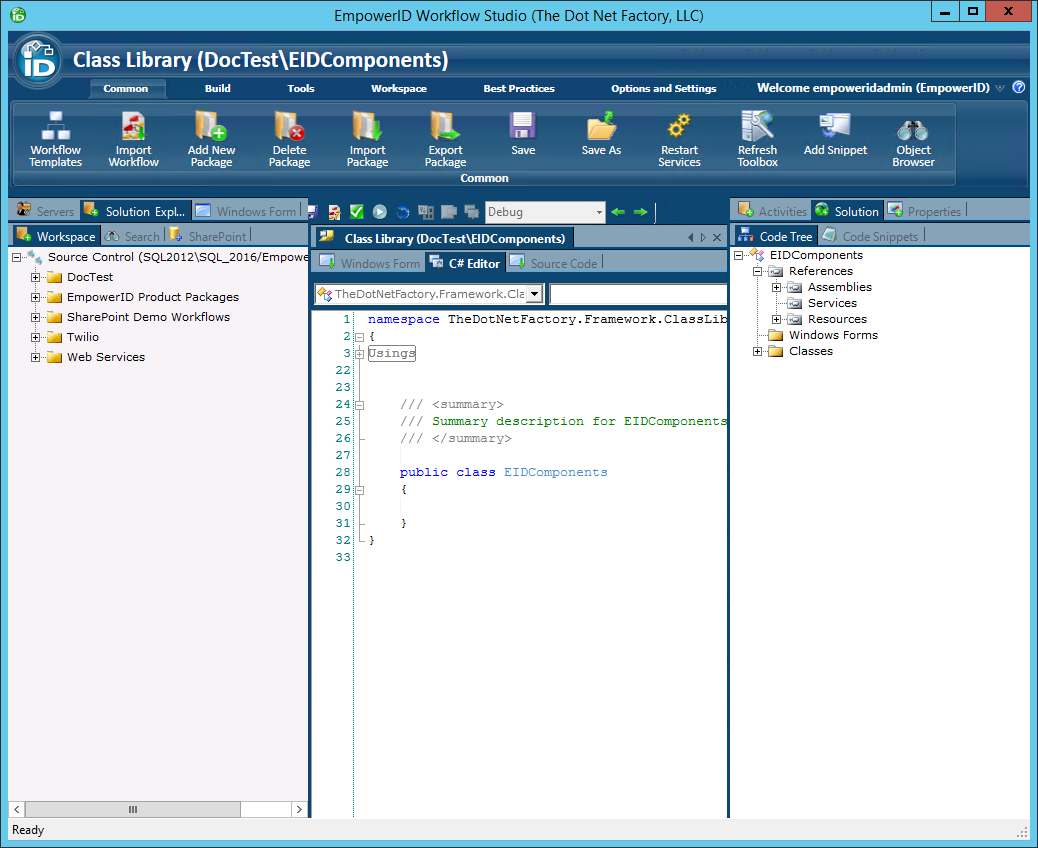This screenshot has height=848, width=1038.
Task: Click the Workflow Templates icon
Action: pyautogui.click(x=55, y=127)
